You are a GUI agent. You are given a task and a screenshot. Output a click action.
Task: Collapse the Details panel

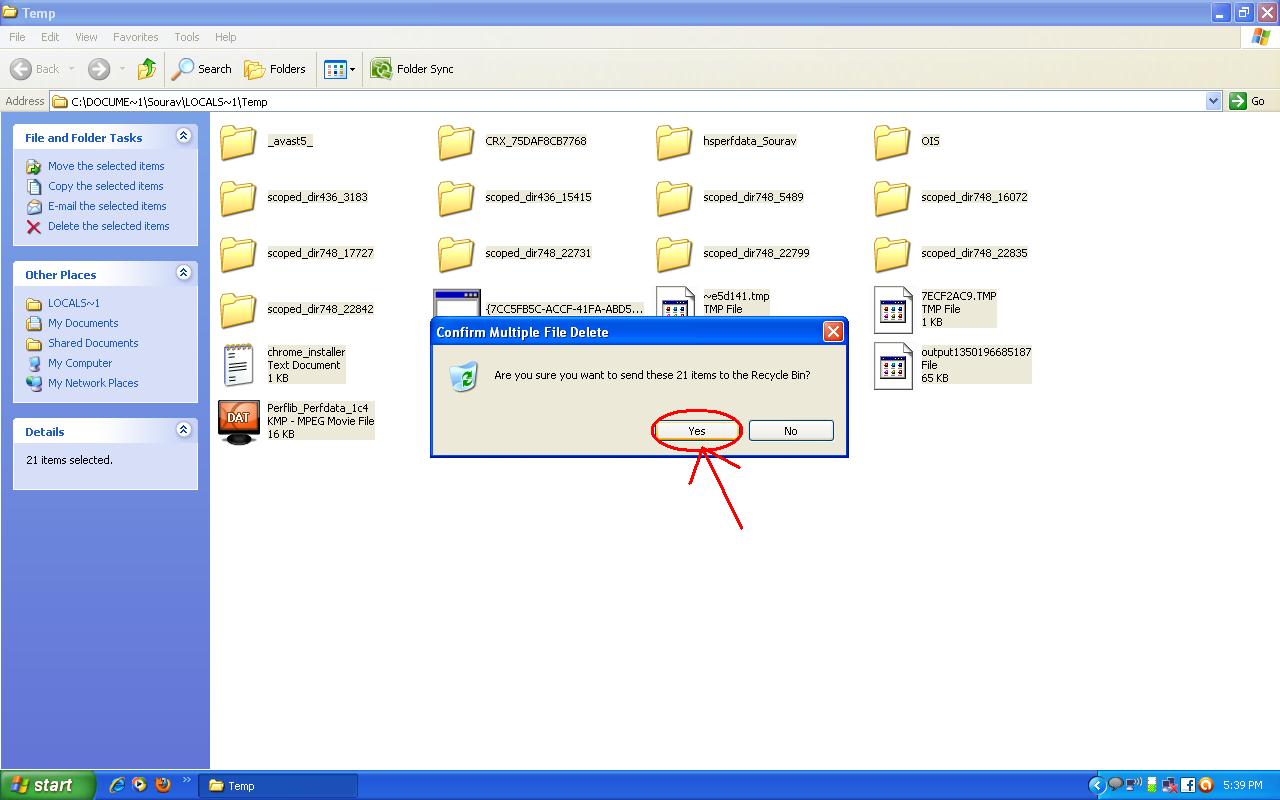(x=183, y=430)
